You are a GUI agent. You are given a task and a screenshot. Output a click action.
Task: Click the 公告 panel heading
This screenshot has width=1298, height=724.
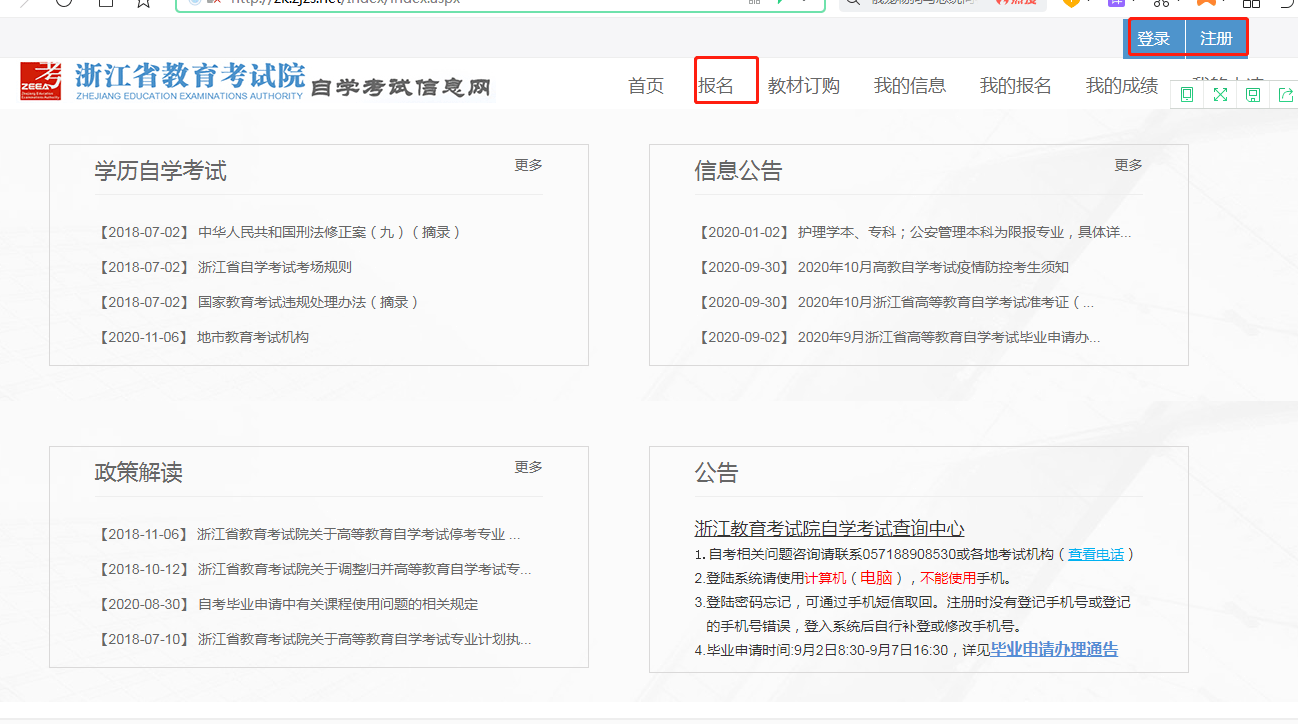(716, 473)
